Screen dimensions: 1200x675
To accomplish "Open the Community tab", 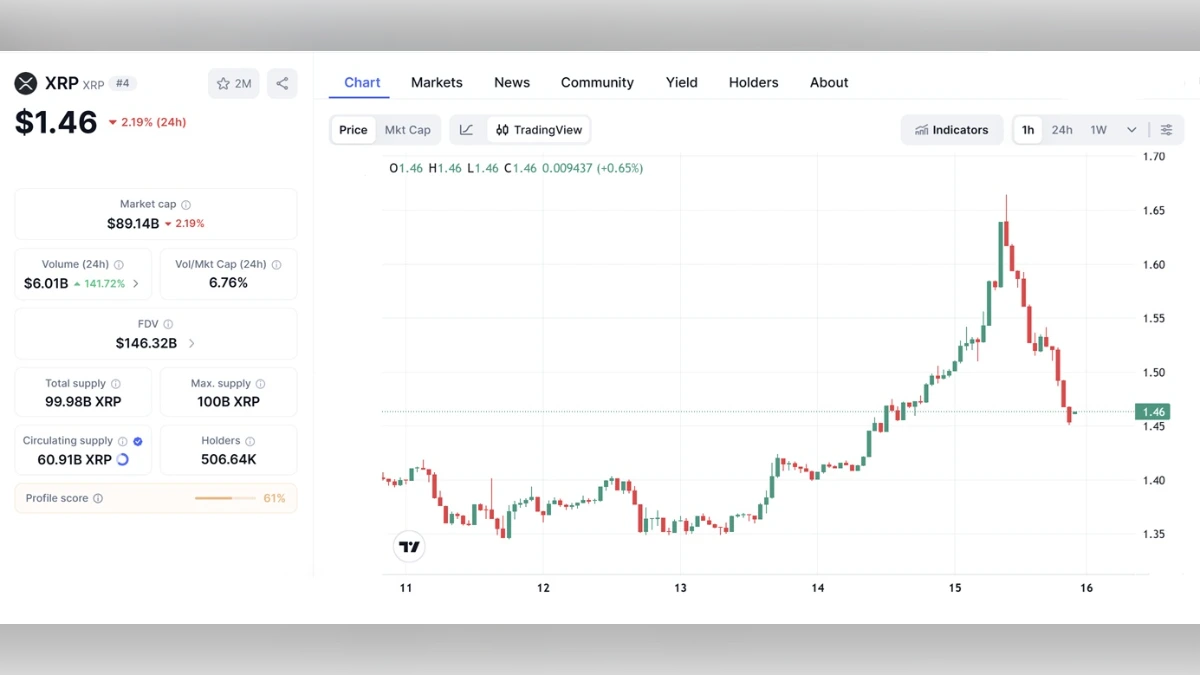I will [x=596, y=82].
